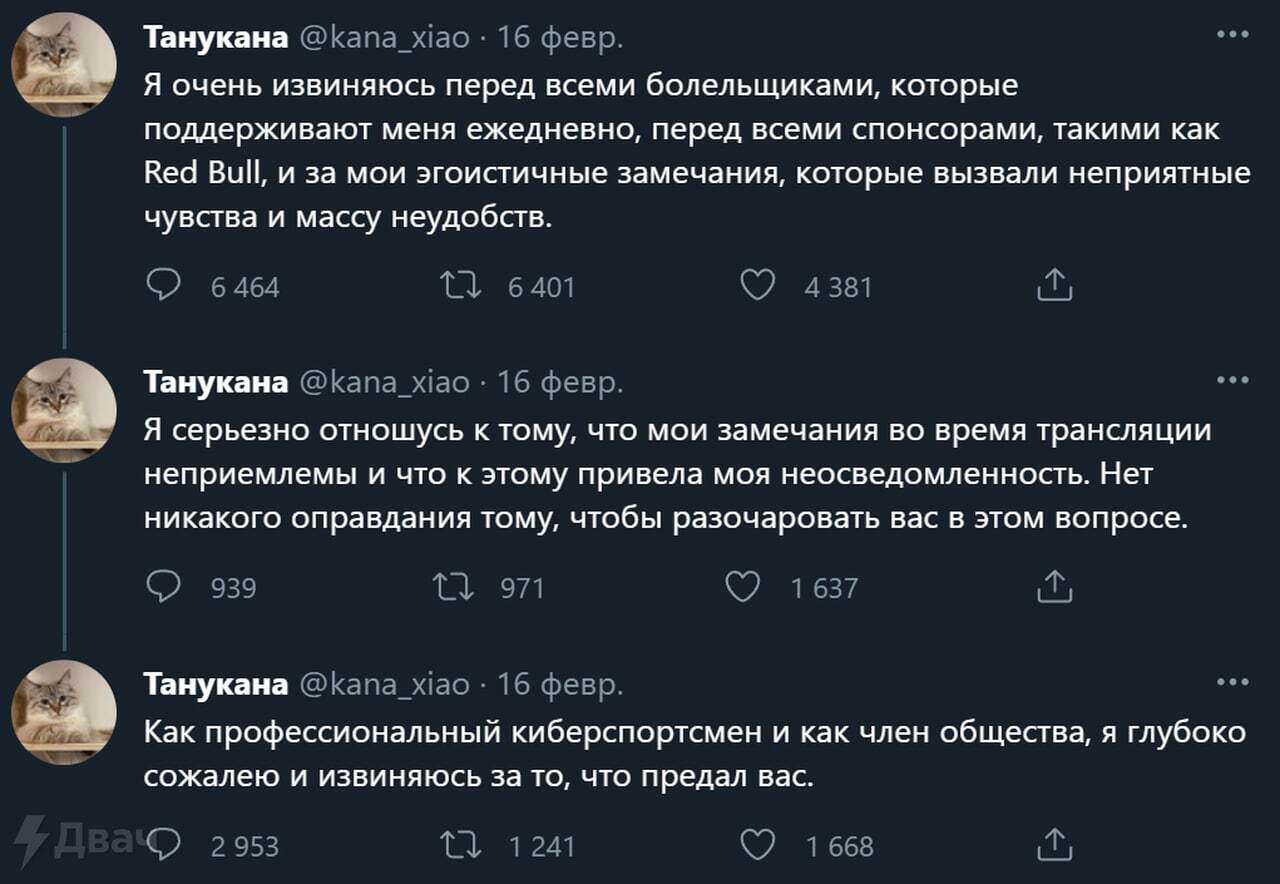Screen dimensions: 1280x884
Task: Open the cat avatar of third tweet
Action: 64,711
